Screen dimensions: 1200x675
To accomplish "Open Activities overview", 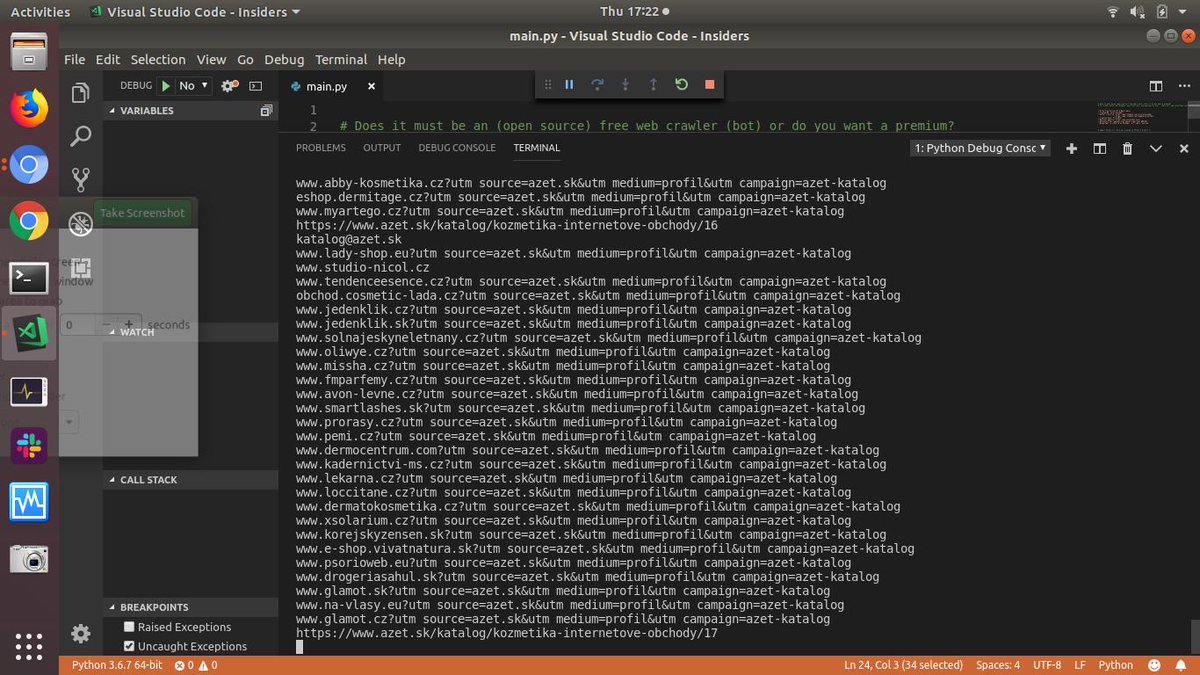I will click(x=40, y=12).
